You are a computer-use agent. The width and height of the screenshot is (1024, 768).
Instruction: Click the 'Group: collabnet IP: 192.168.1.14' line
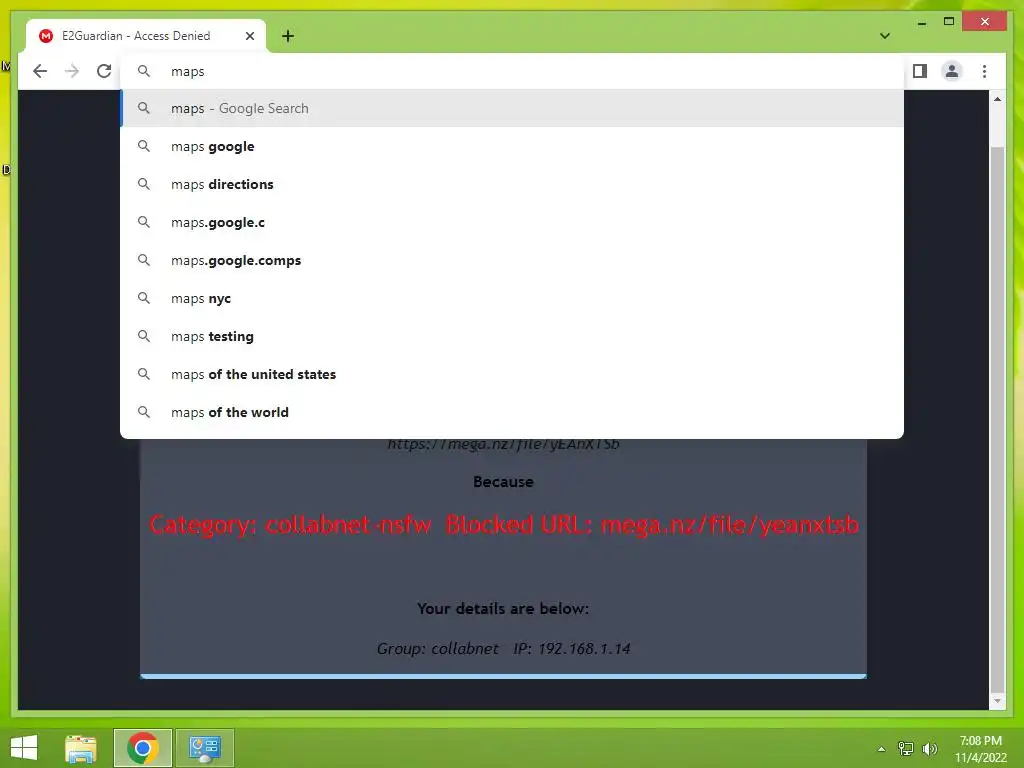coord(504,648)
